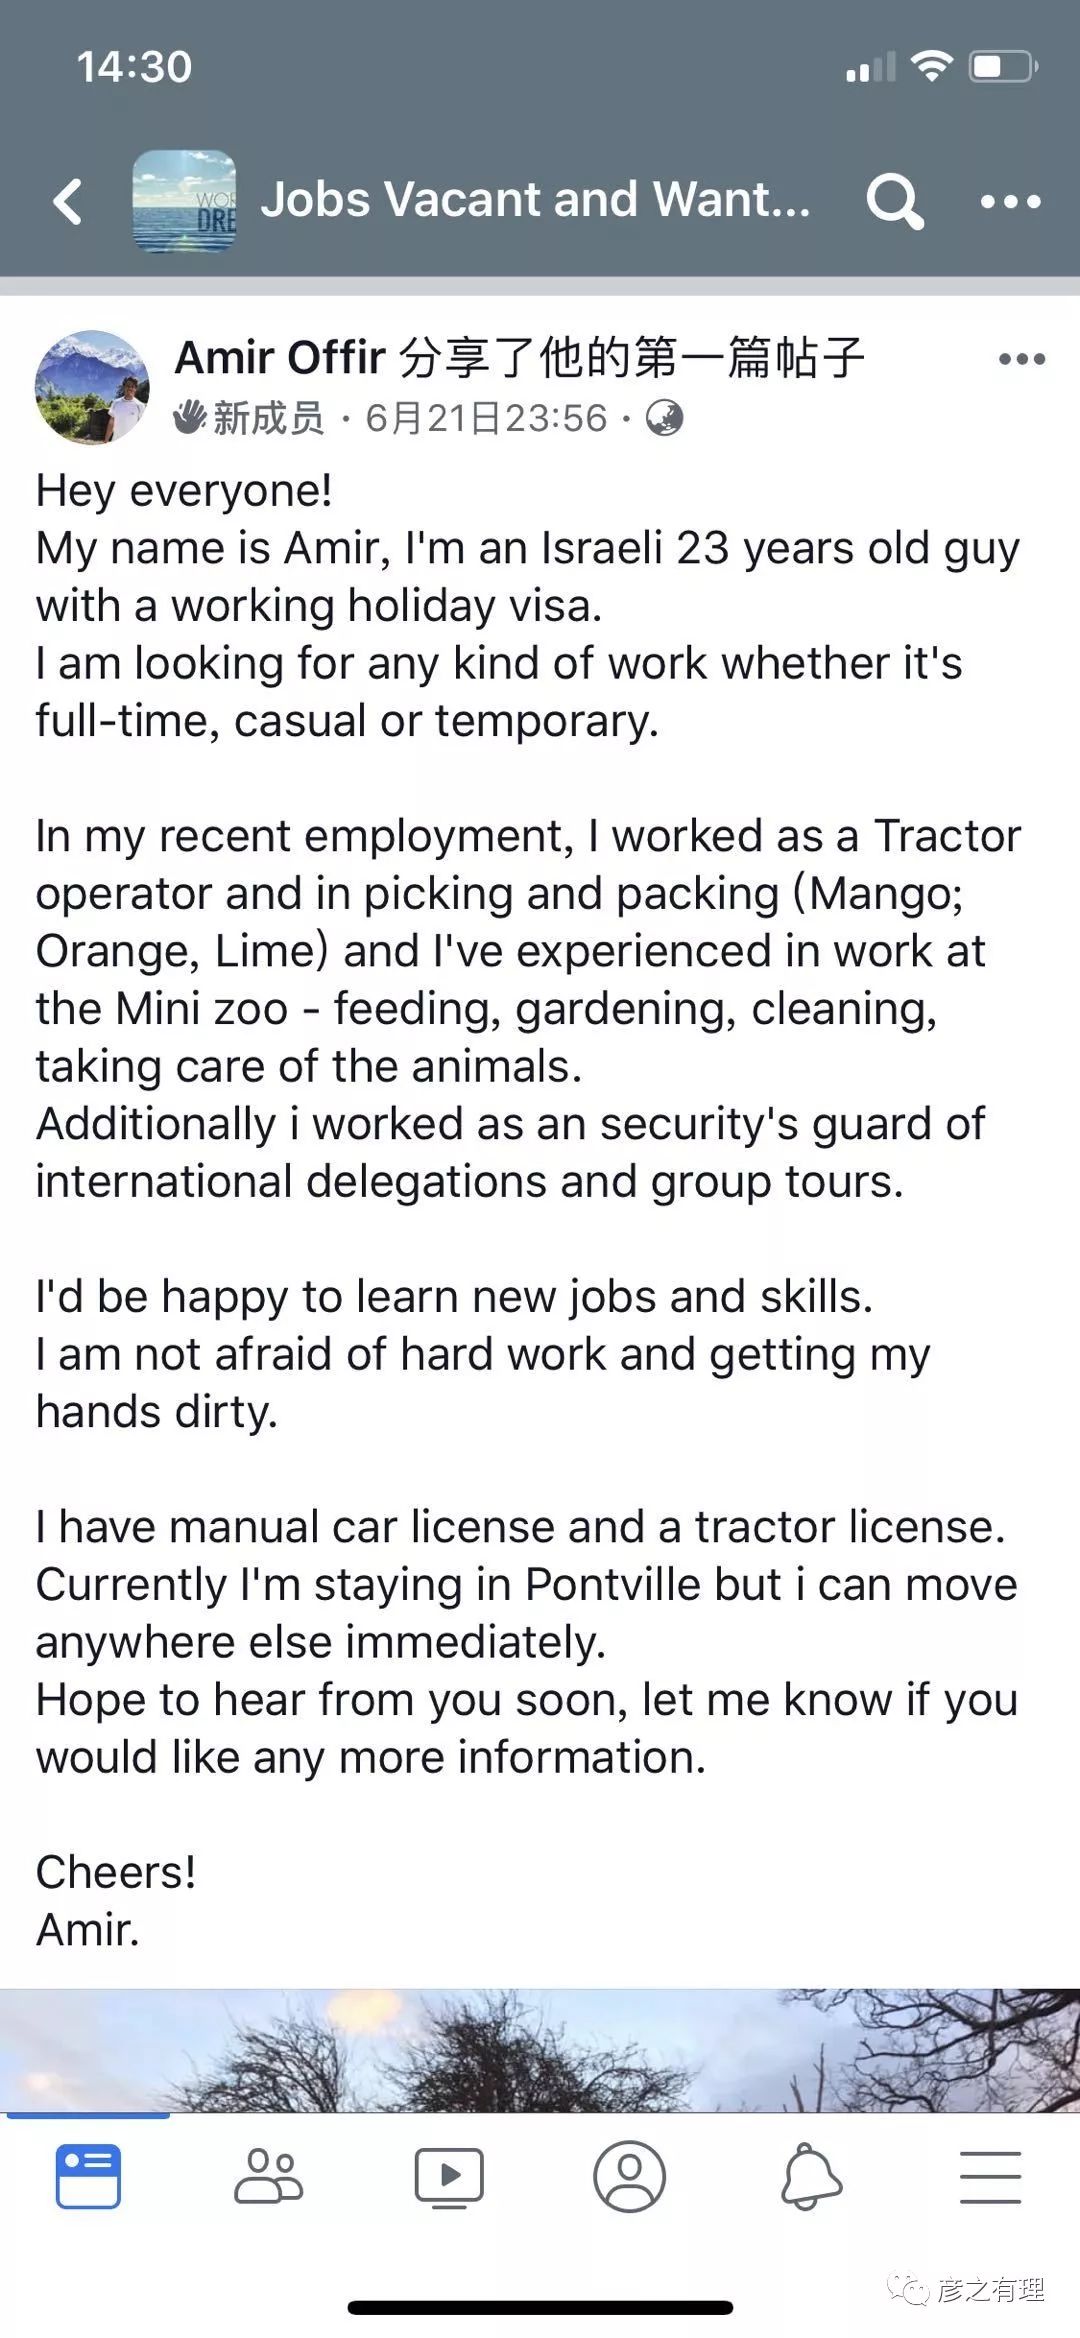
Task: Open the post author name Amir Offir
Action: coord(280,357)
